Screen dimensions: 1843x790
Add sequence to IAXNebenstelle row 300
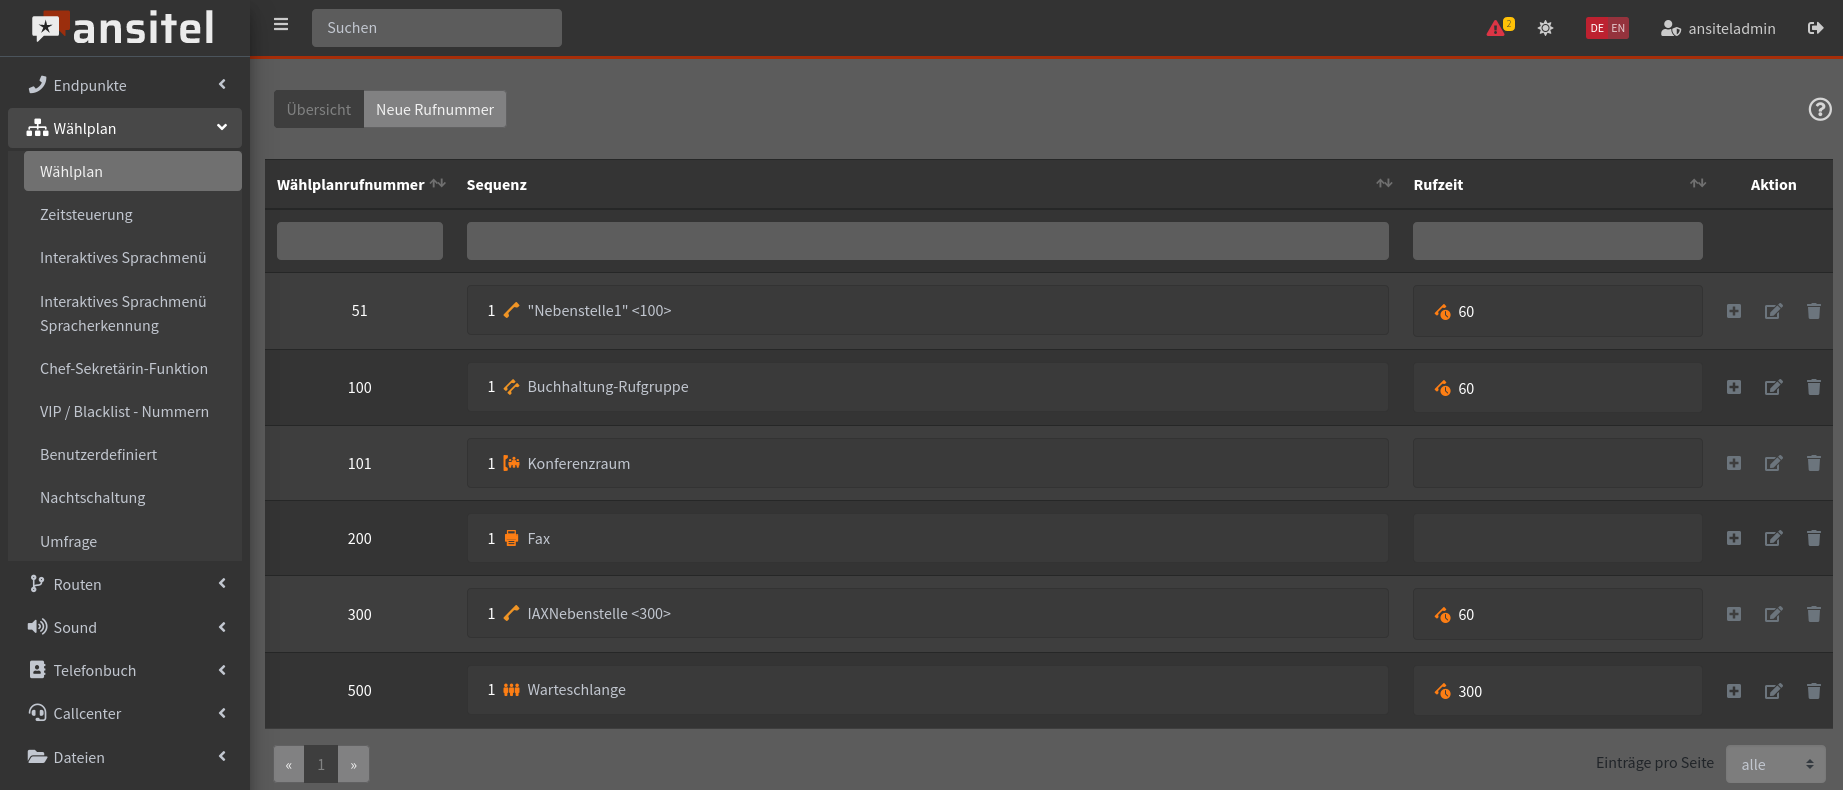coord(1734,614)
